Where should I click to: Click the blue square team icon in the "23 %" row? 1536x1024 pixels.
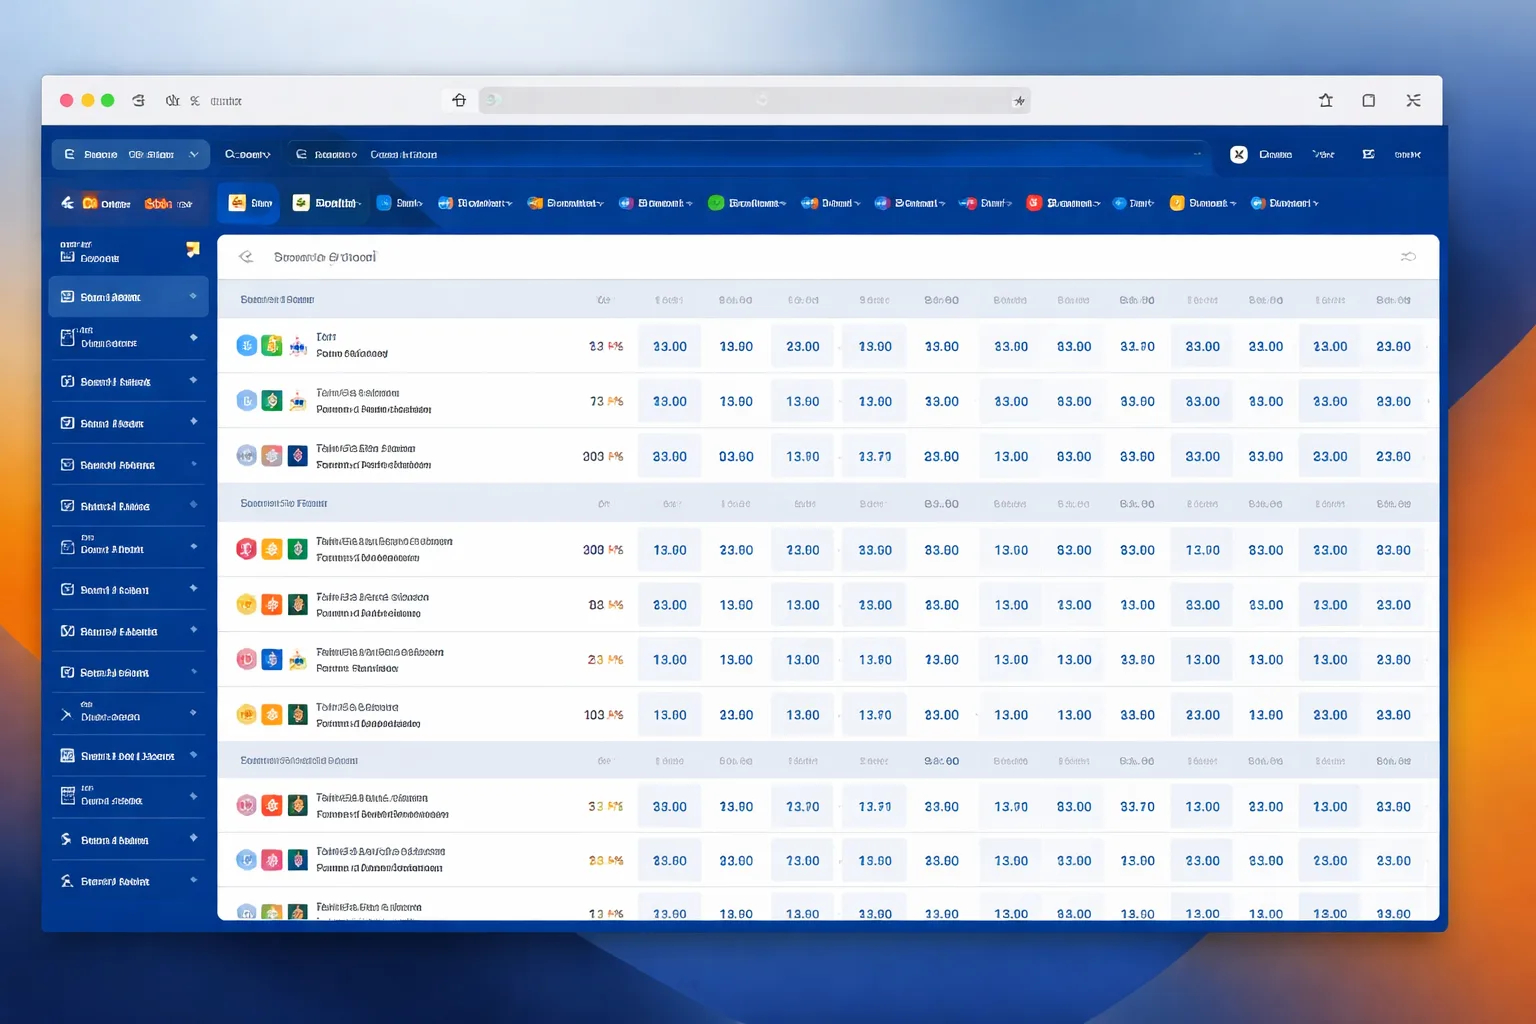(272, 660)
